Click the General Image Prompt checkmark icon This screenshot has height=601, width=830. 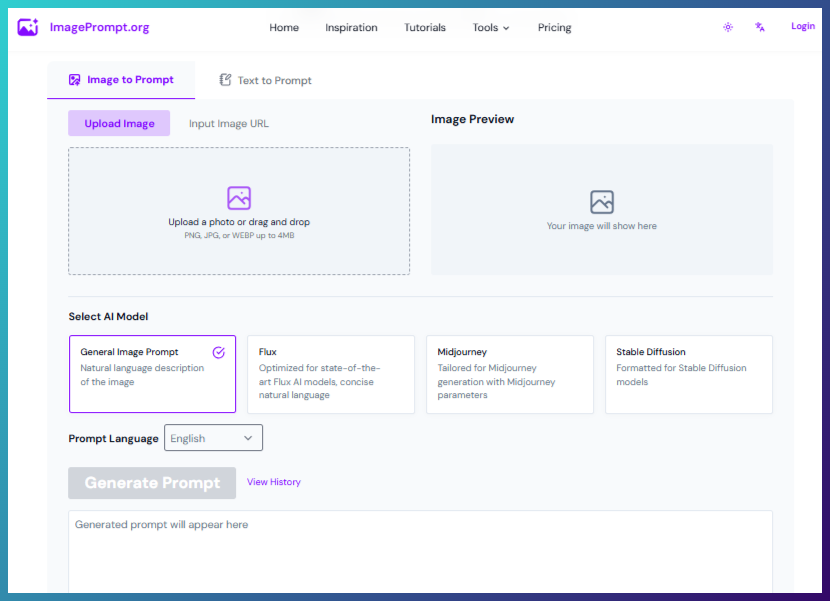click(219, 352)
